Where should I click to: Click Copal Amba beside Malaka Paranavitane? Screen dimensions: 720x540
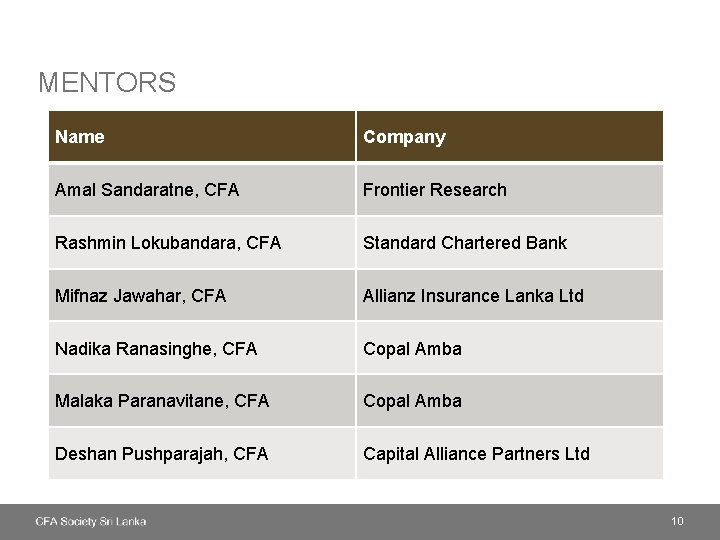(412, 401)
